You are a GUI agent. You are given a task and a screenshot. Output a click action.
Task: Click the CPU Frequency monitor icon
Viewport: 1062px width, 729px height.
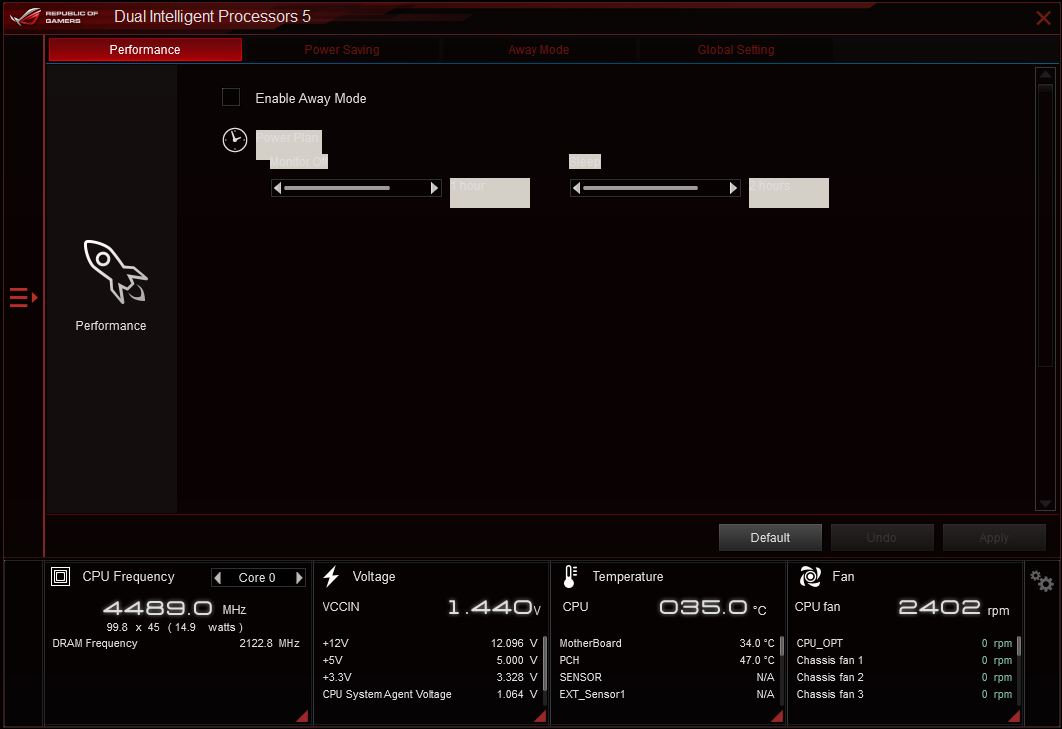[60, 576]
